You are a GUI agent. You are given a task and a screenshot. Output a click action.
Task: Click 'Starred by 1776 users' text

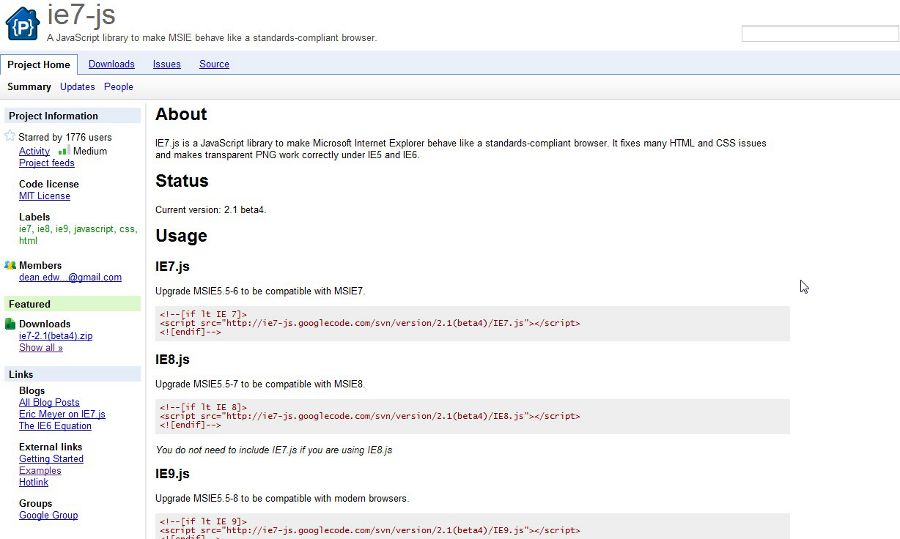[65, 137]
